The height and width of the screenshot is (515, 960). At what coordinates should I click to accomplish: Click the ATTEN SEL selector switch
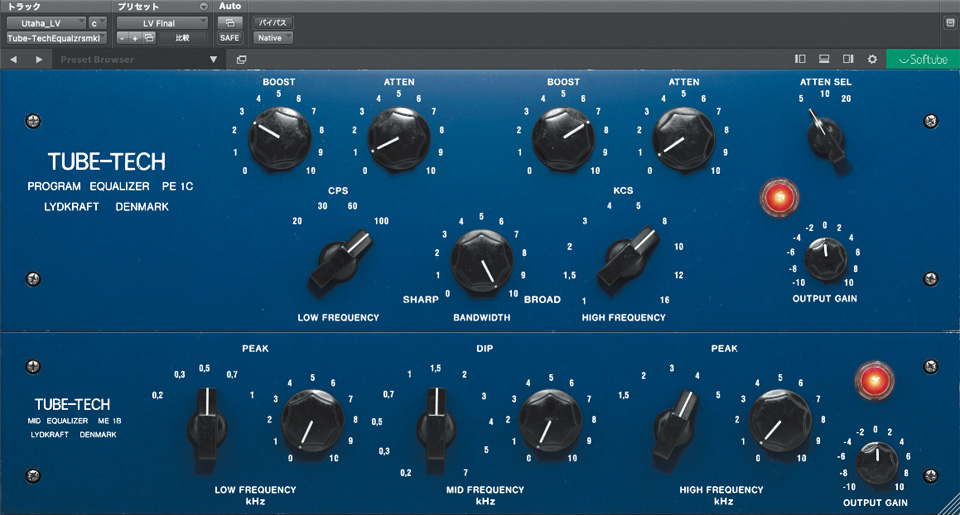click(x=827, y=138)
